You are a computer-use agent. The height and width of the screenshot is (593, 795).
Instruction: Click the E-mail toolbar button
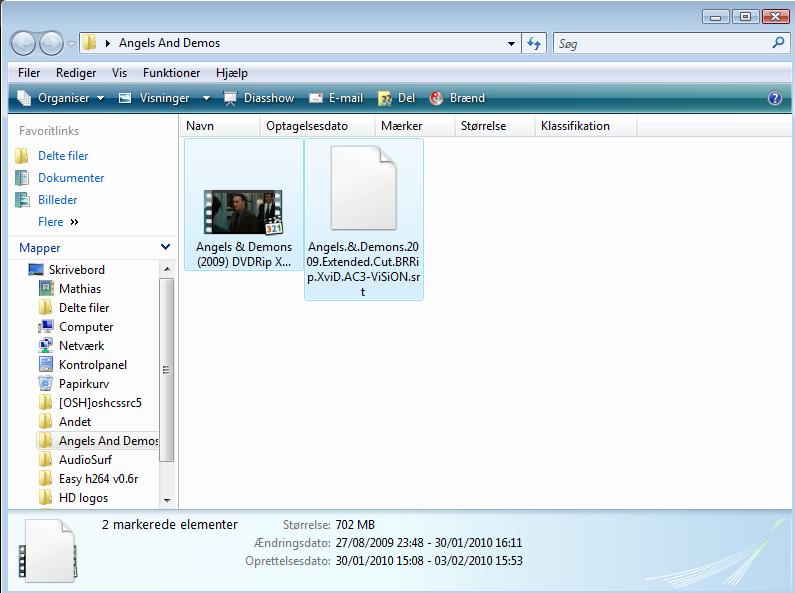pyautogui.click(x=336, y=98)
